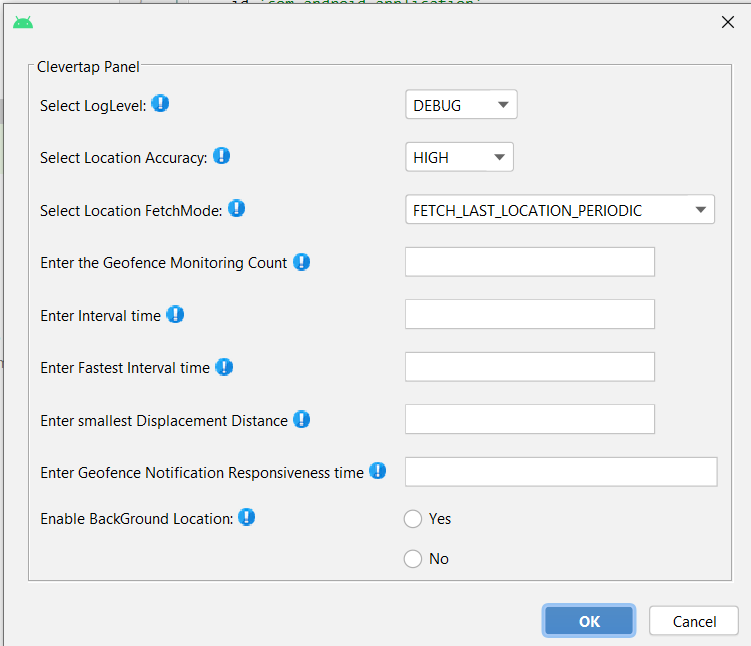Viewport: 751px width, 646px height.
Task: Click info icon beside Enable BackGround Location
Action: point(247,517)
